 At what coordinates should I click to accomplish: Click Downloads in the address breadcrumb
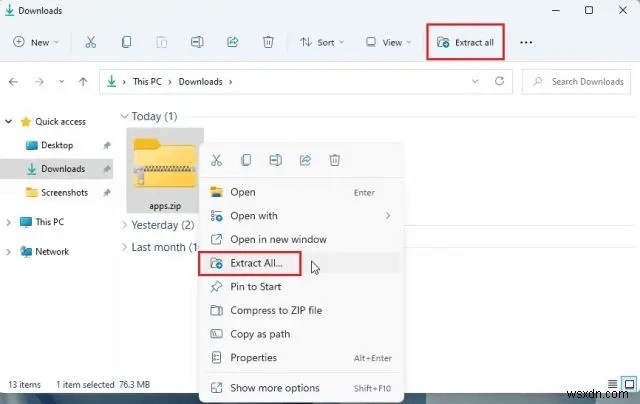[x=200, y=82]
